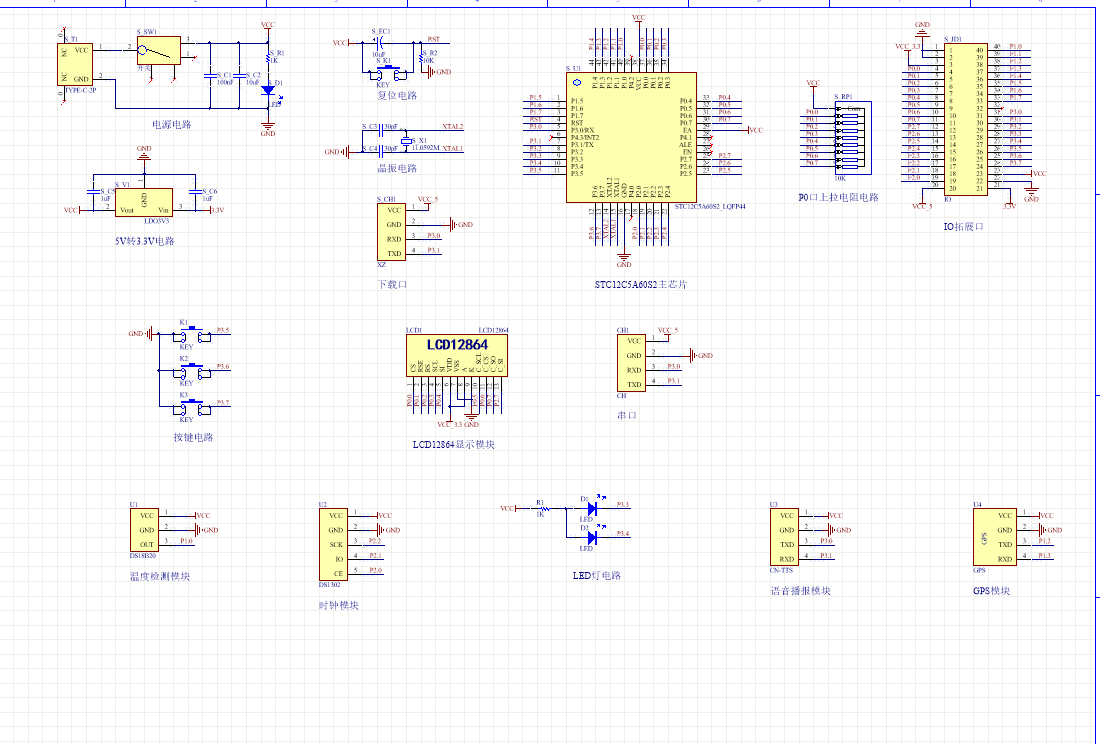This screenshot has height=744, width=1100.
Task: Click the LDO3V3 regulator S_V1
Action: coord(144,202)
